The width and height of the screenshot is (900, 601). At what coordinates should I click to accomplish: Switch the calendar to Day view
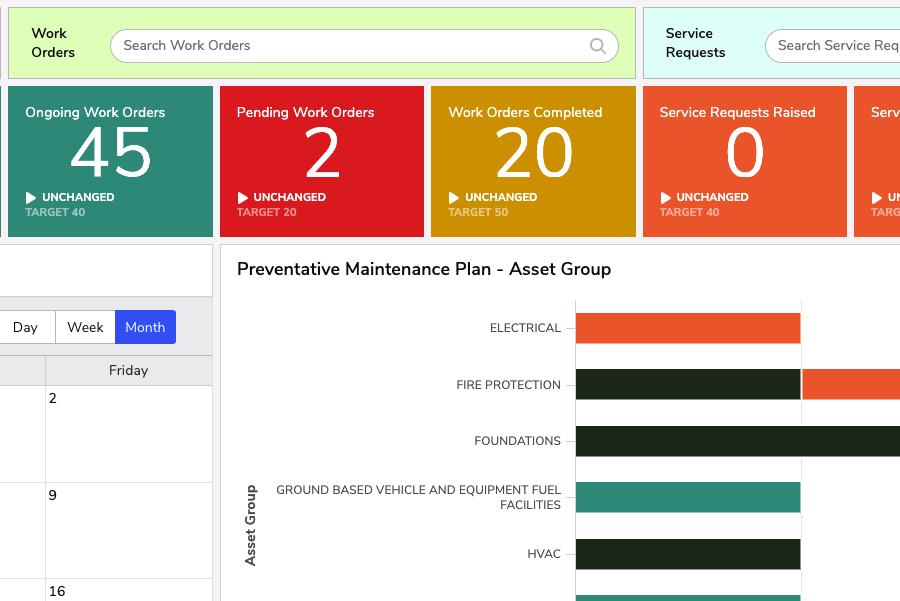pos(27,327)
